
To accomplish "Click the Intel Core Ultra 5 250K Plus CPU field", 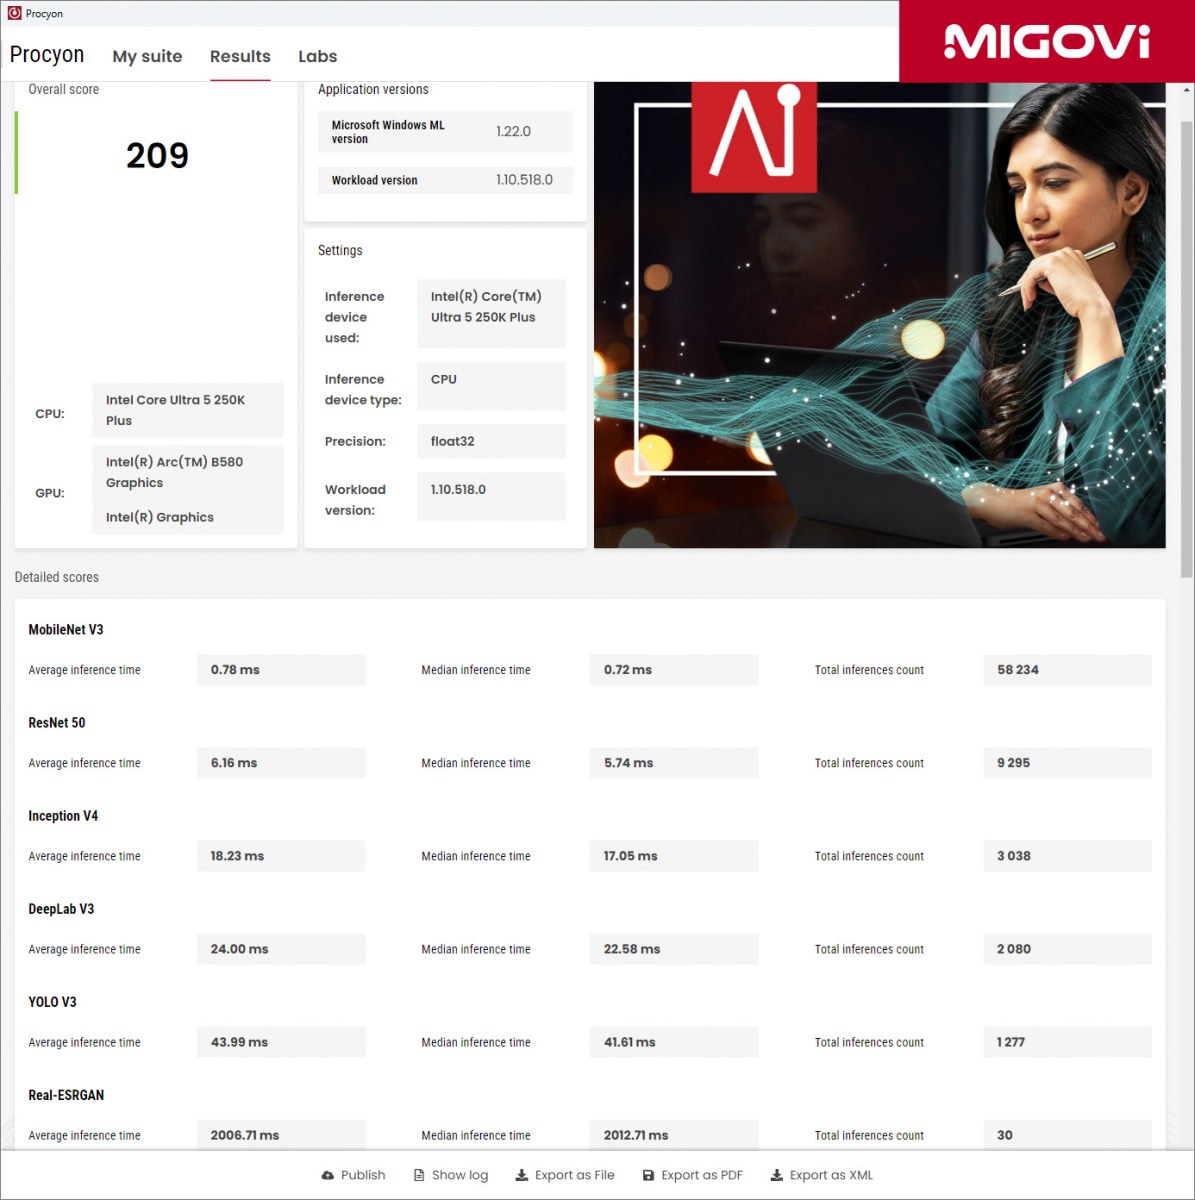I will click(188, 410).
